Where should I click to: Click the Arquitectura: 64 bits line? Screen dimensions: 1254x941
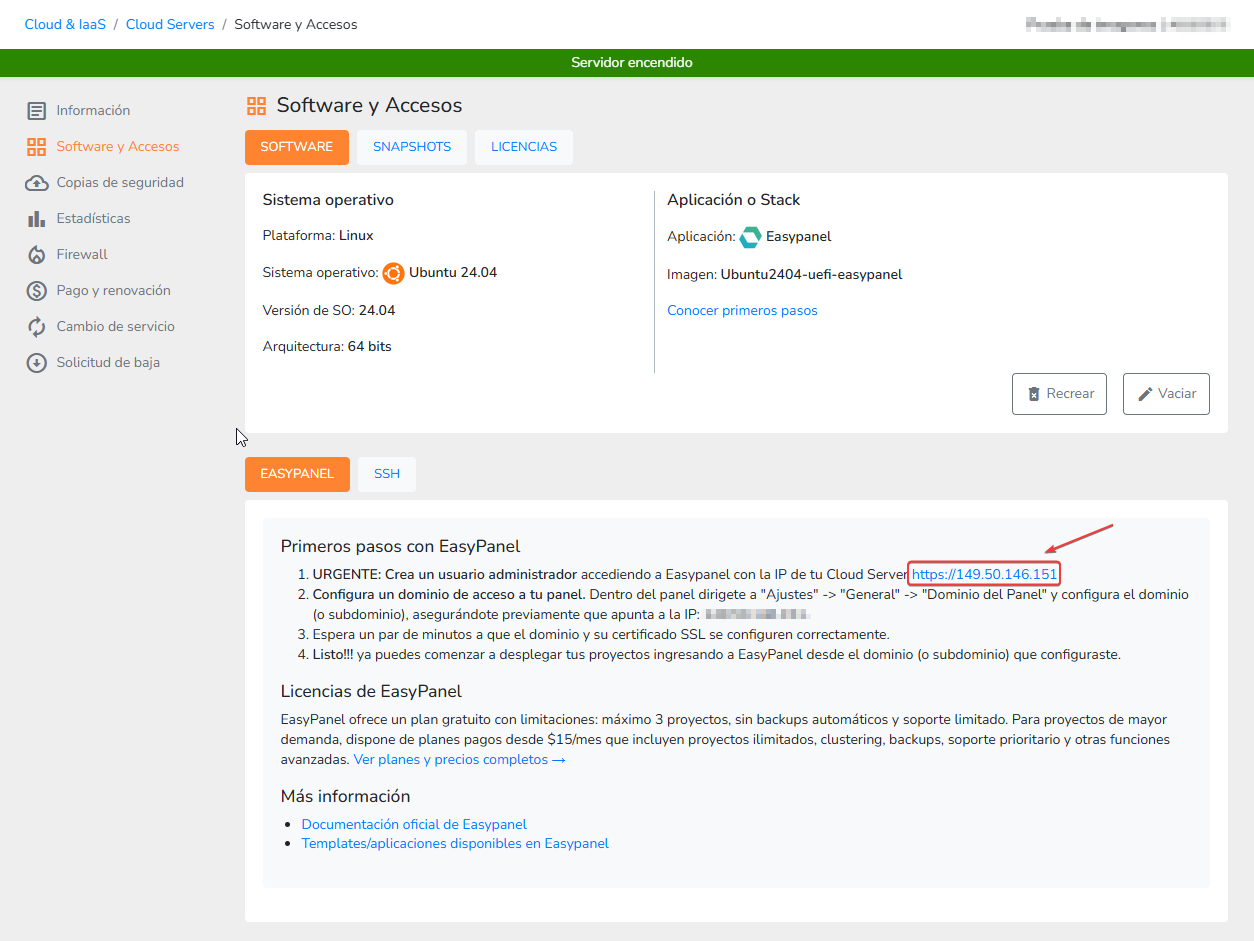pos(327,347)
